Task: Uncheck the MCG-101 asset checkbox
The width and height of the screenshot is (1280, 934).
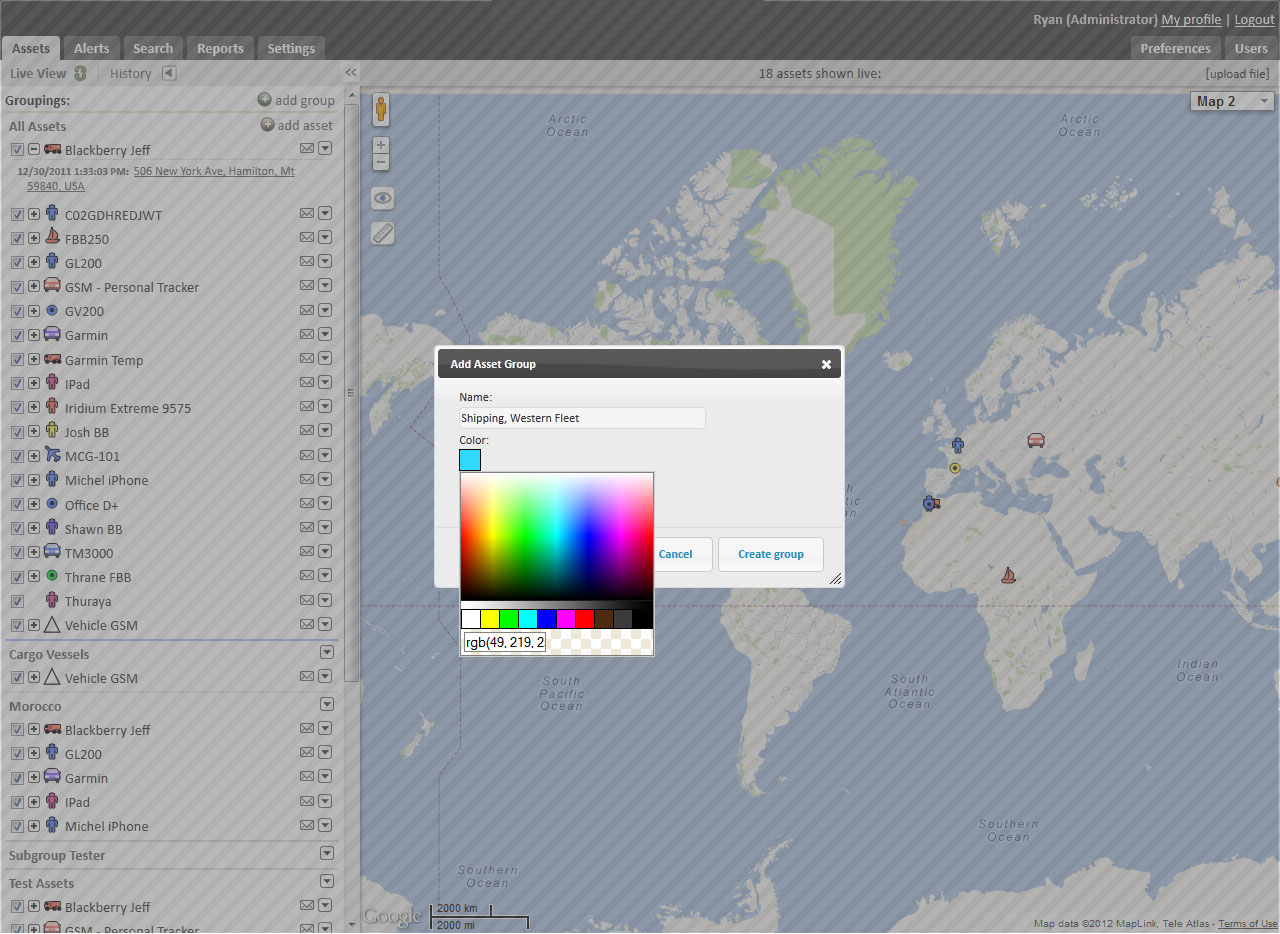Action: tap(17, 456)
